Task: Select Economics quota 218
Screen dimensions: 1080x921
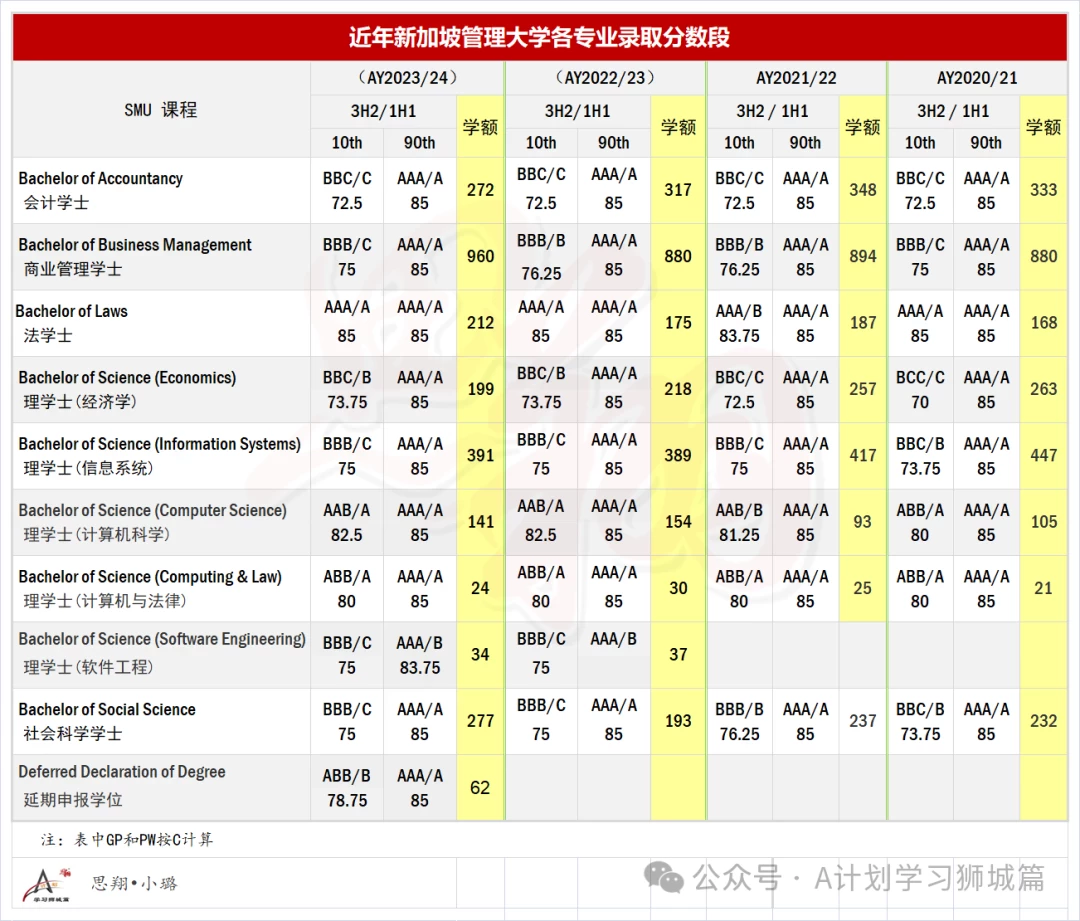Action: click(x=678, y=389)
